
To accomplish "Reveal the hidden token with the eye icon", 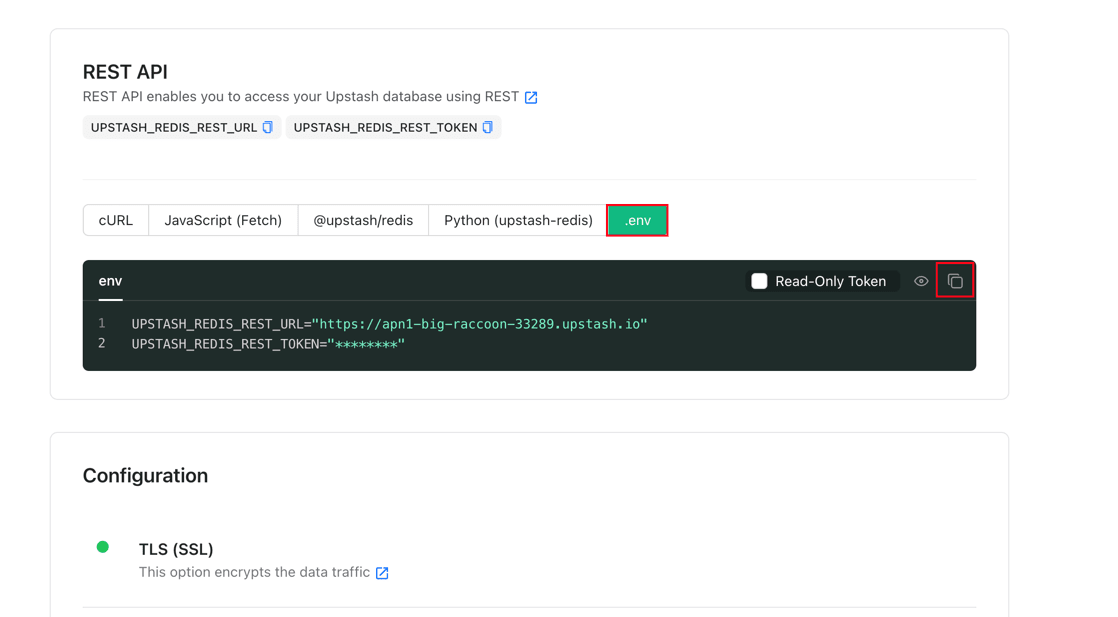I will tap(920, 280).
